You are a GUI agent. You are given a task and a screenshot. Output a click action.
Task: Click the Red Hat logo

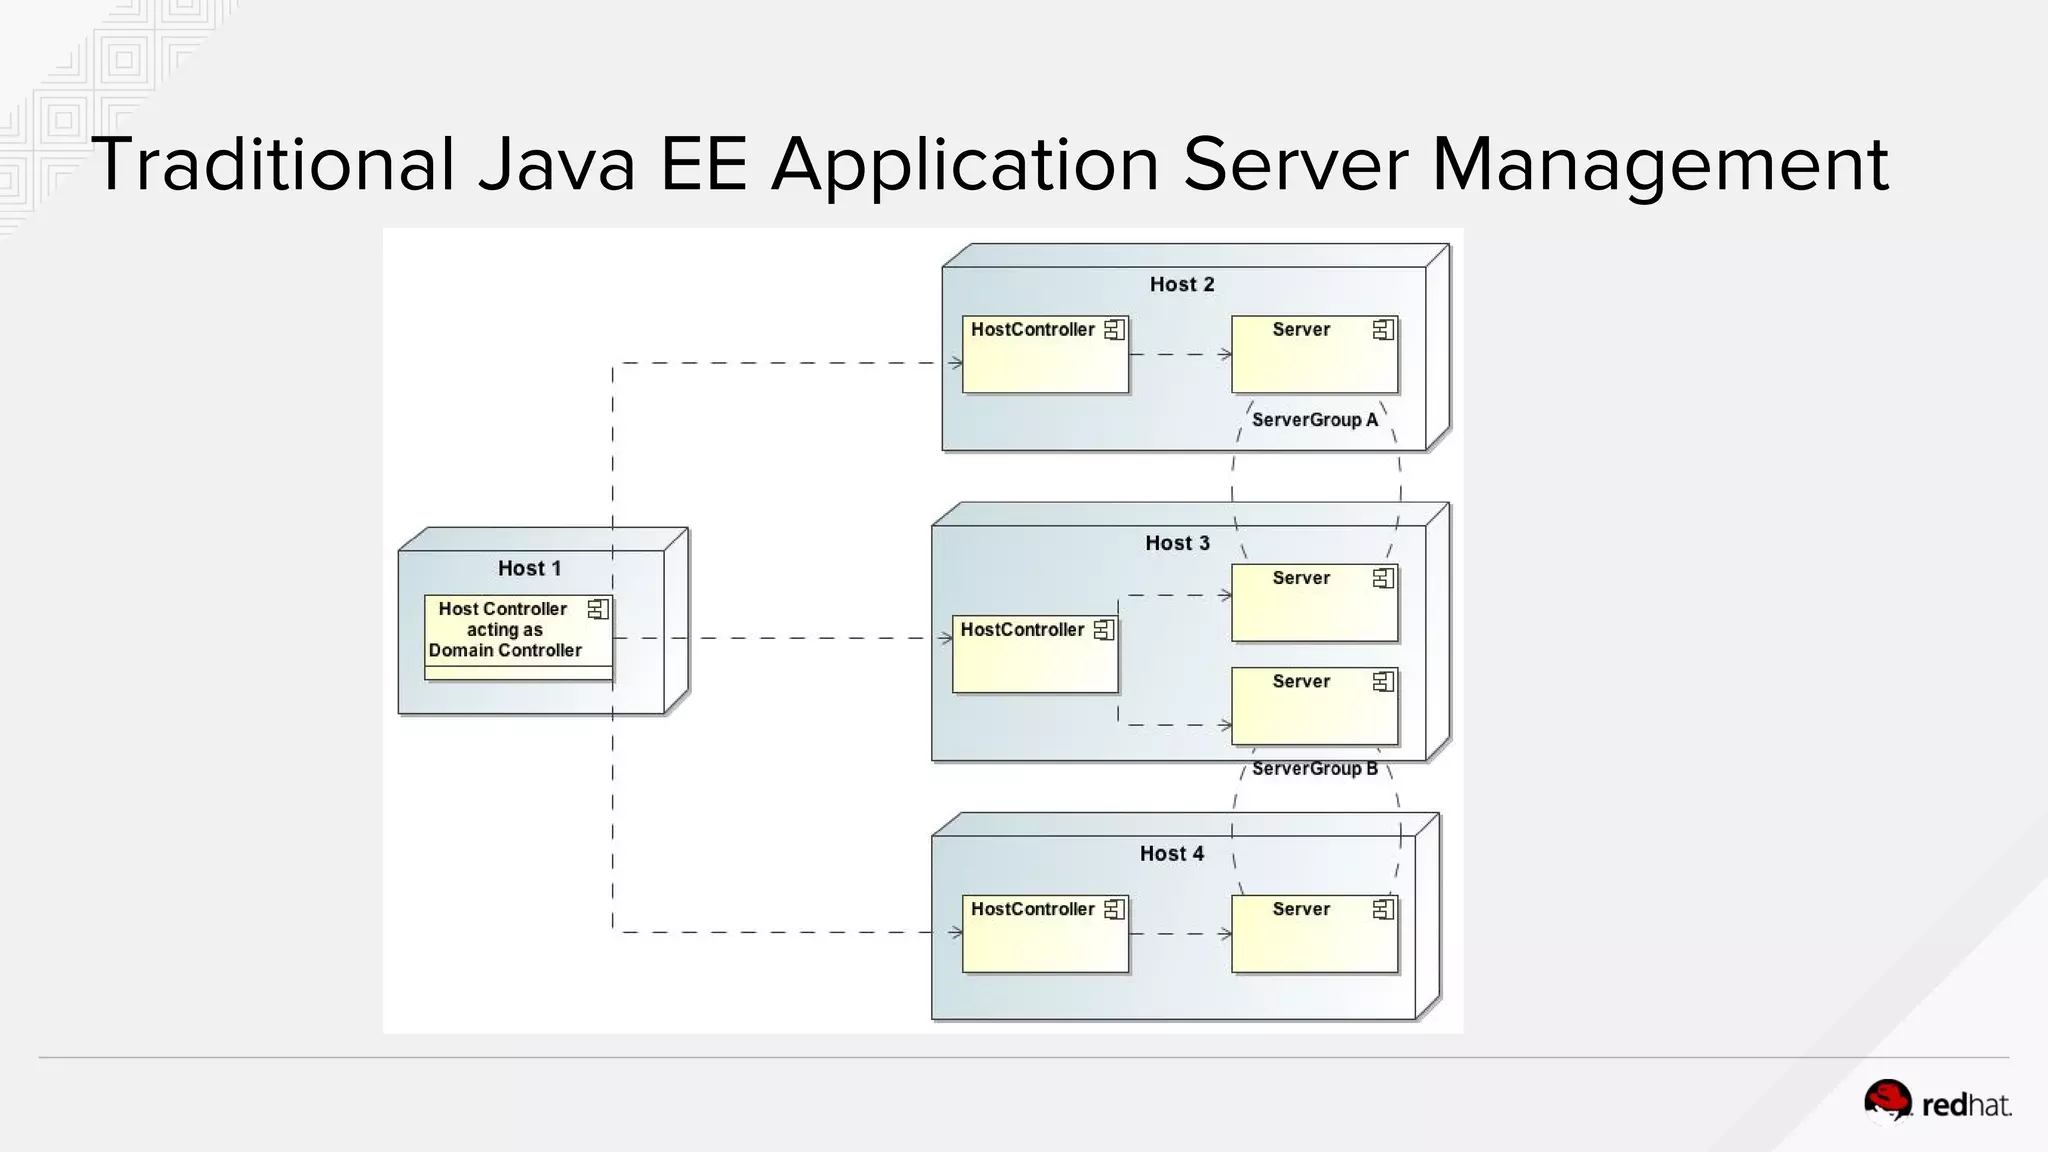pyautogui.click(x=1938, y=1103)
